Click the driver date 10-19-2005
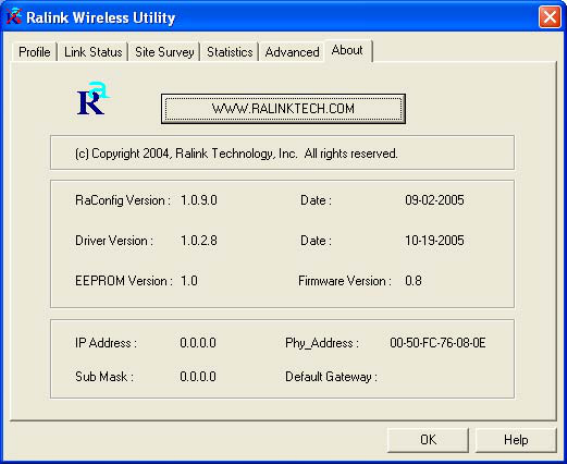The height and width of the screenshot is (464, 567). pos(434,240)
